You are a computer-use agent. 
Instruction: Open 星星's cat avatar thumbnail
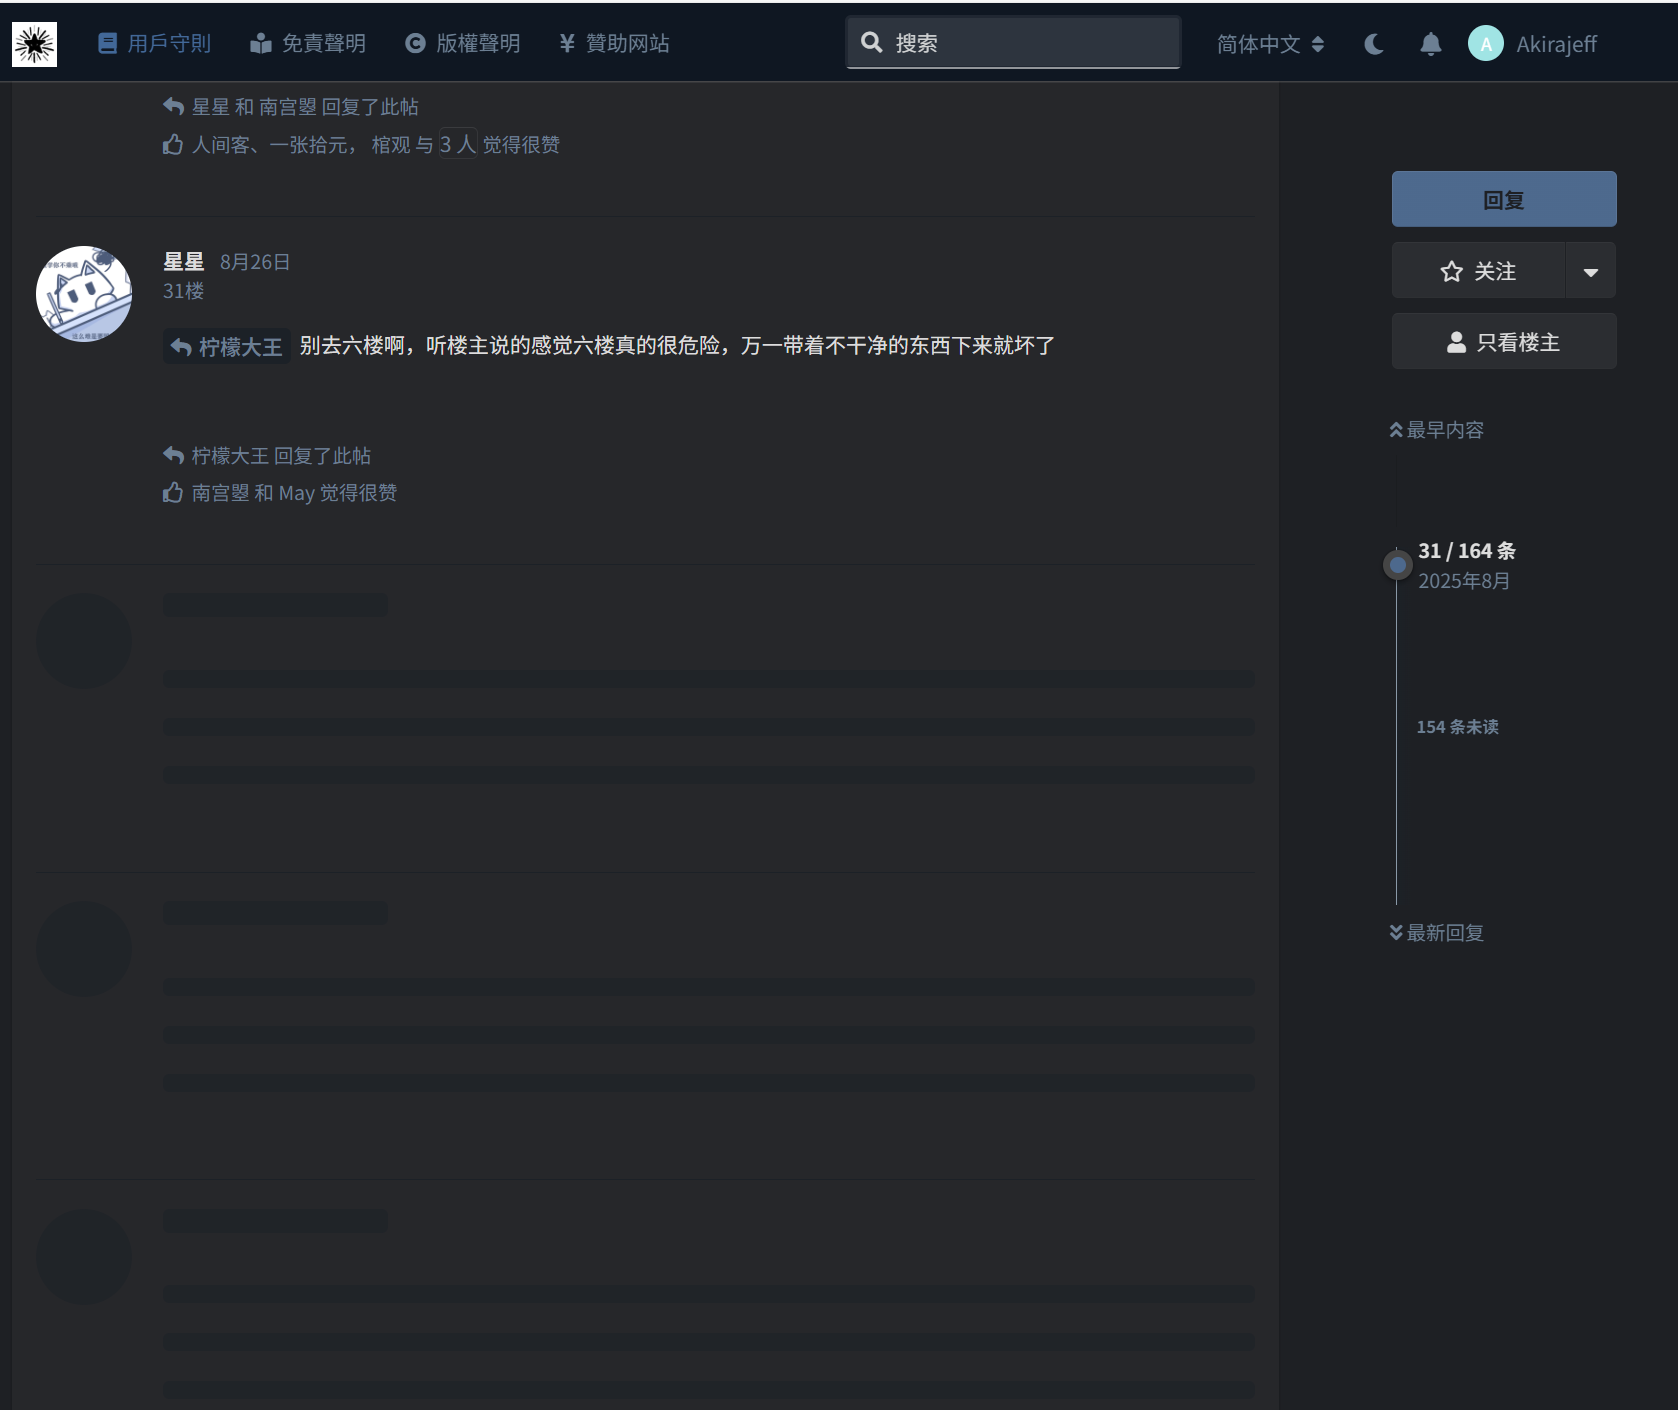[84, 294]
